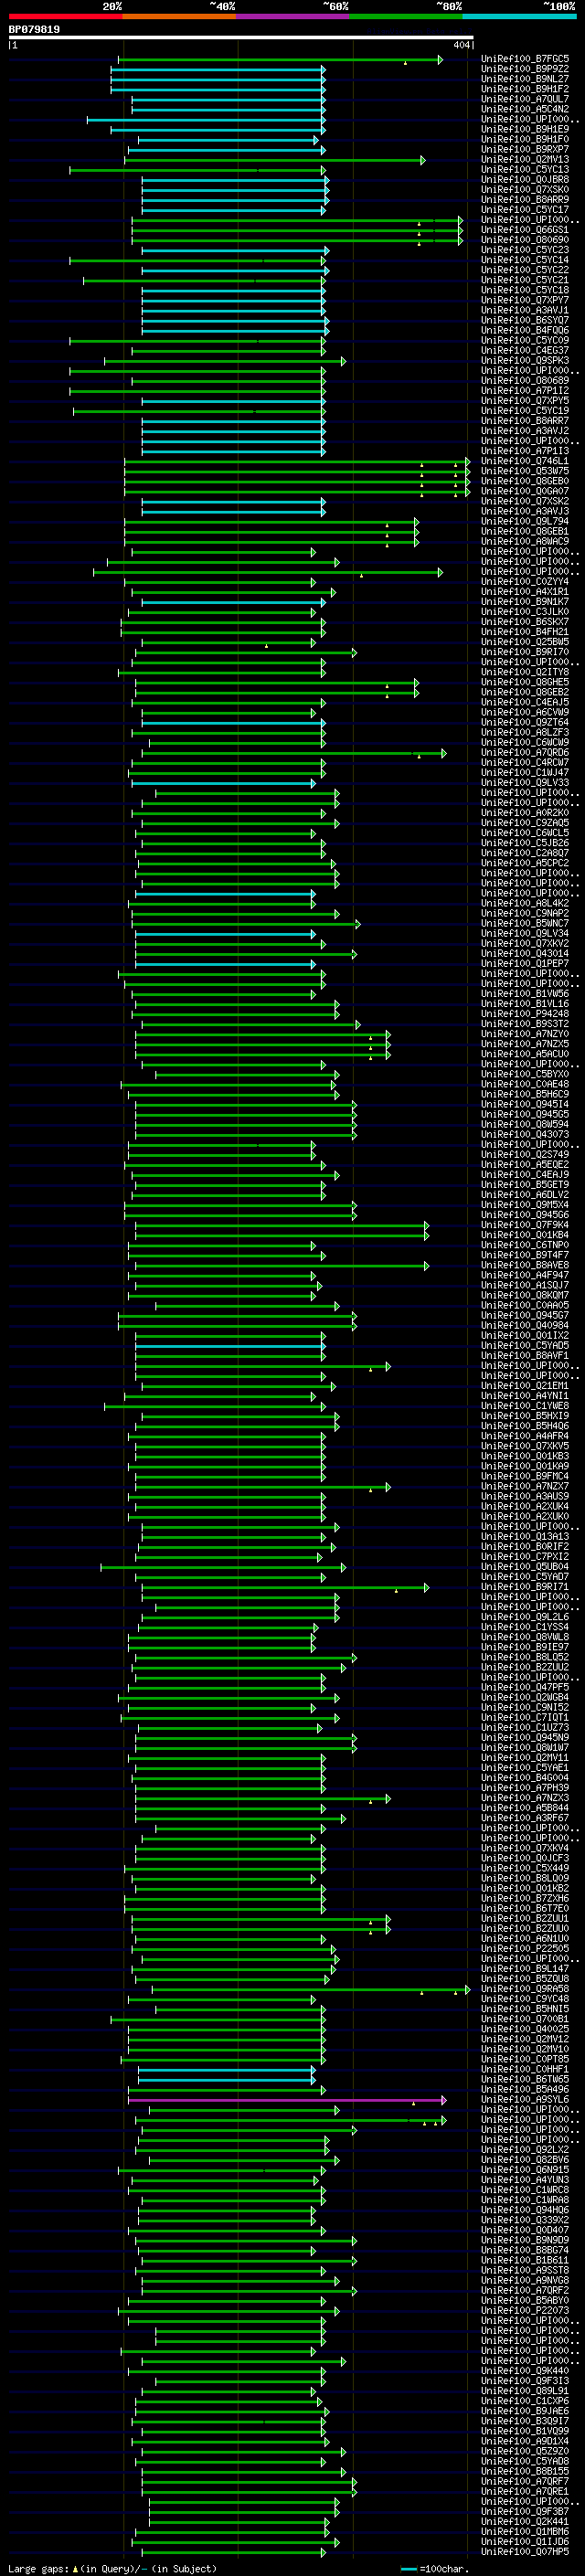
Task: Open hit UniRef100_A5C4N2
Action: 524,109
